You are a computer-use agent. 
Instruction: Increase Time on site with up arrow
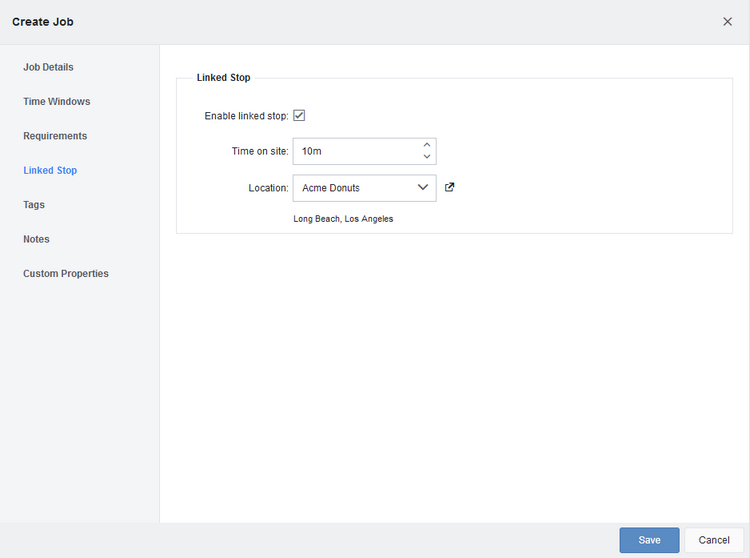(x=427, y=145)
